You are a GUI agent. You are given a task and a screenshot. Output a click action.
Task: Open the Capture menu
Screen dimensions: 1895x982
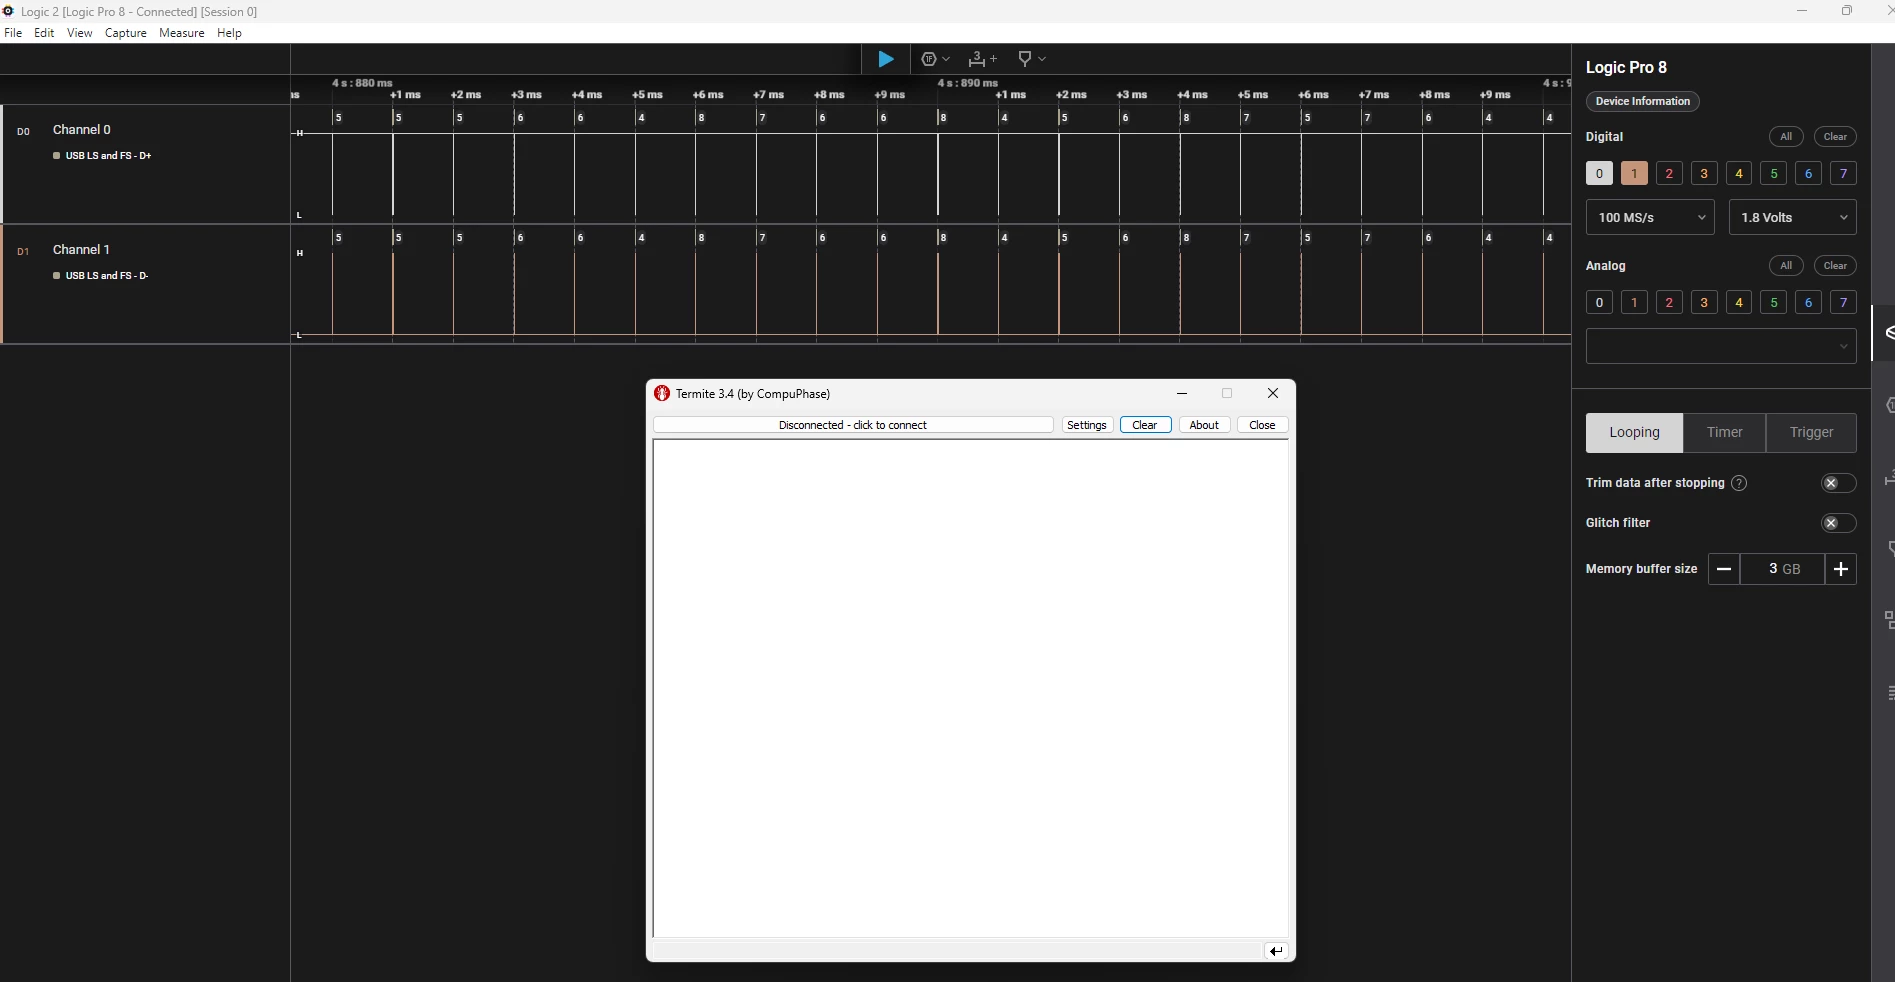[126, 33]
